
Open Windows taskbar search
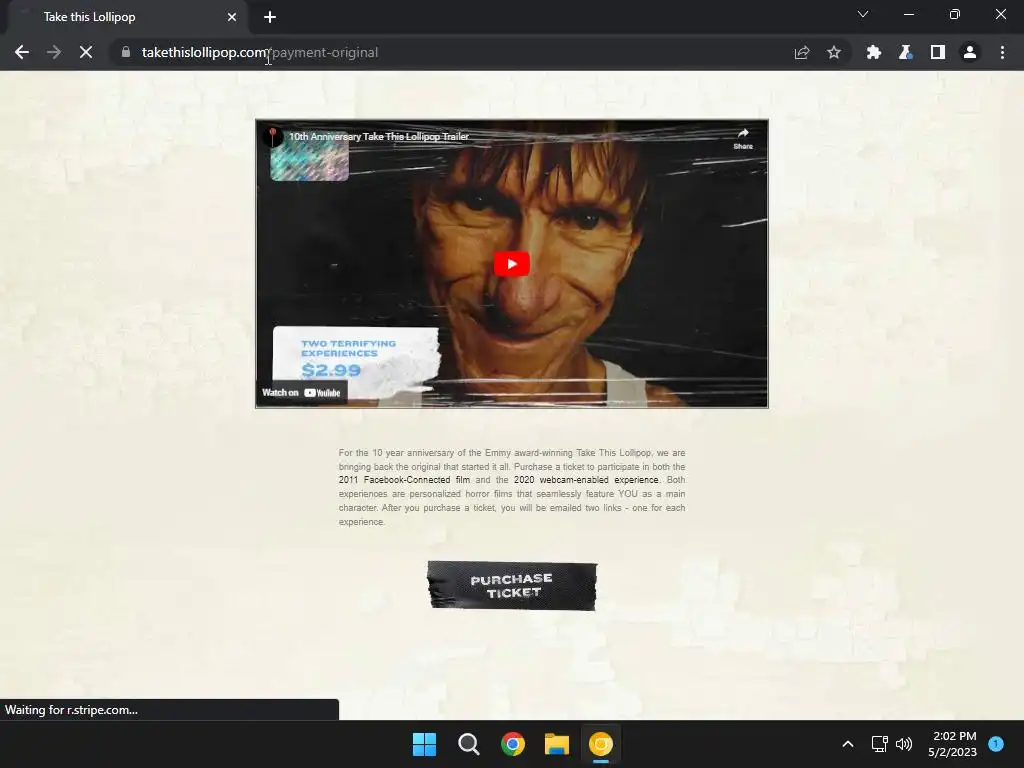[x=469, y=744]
